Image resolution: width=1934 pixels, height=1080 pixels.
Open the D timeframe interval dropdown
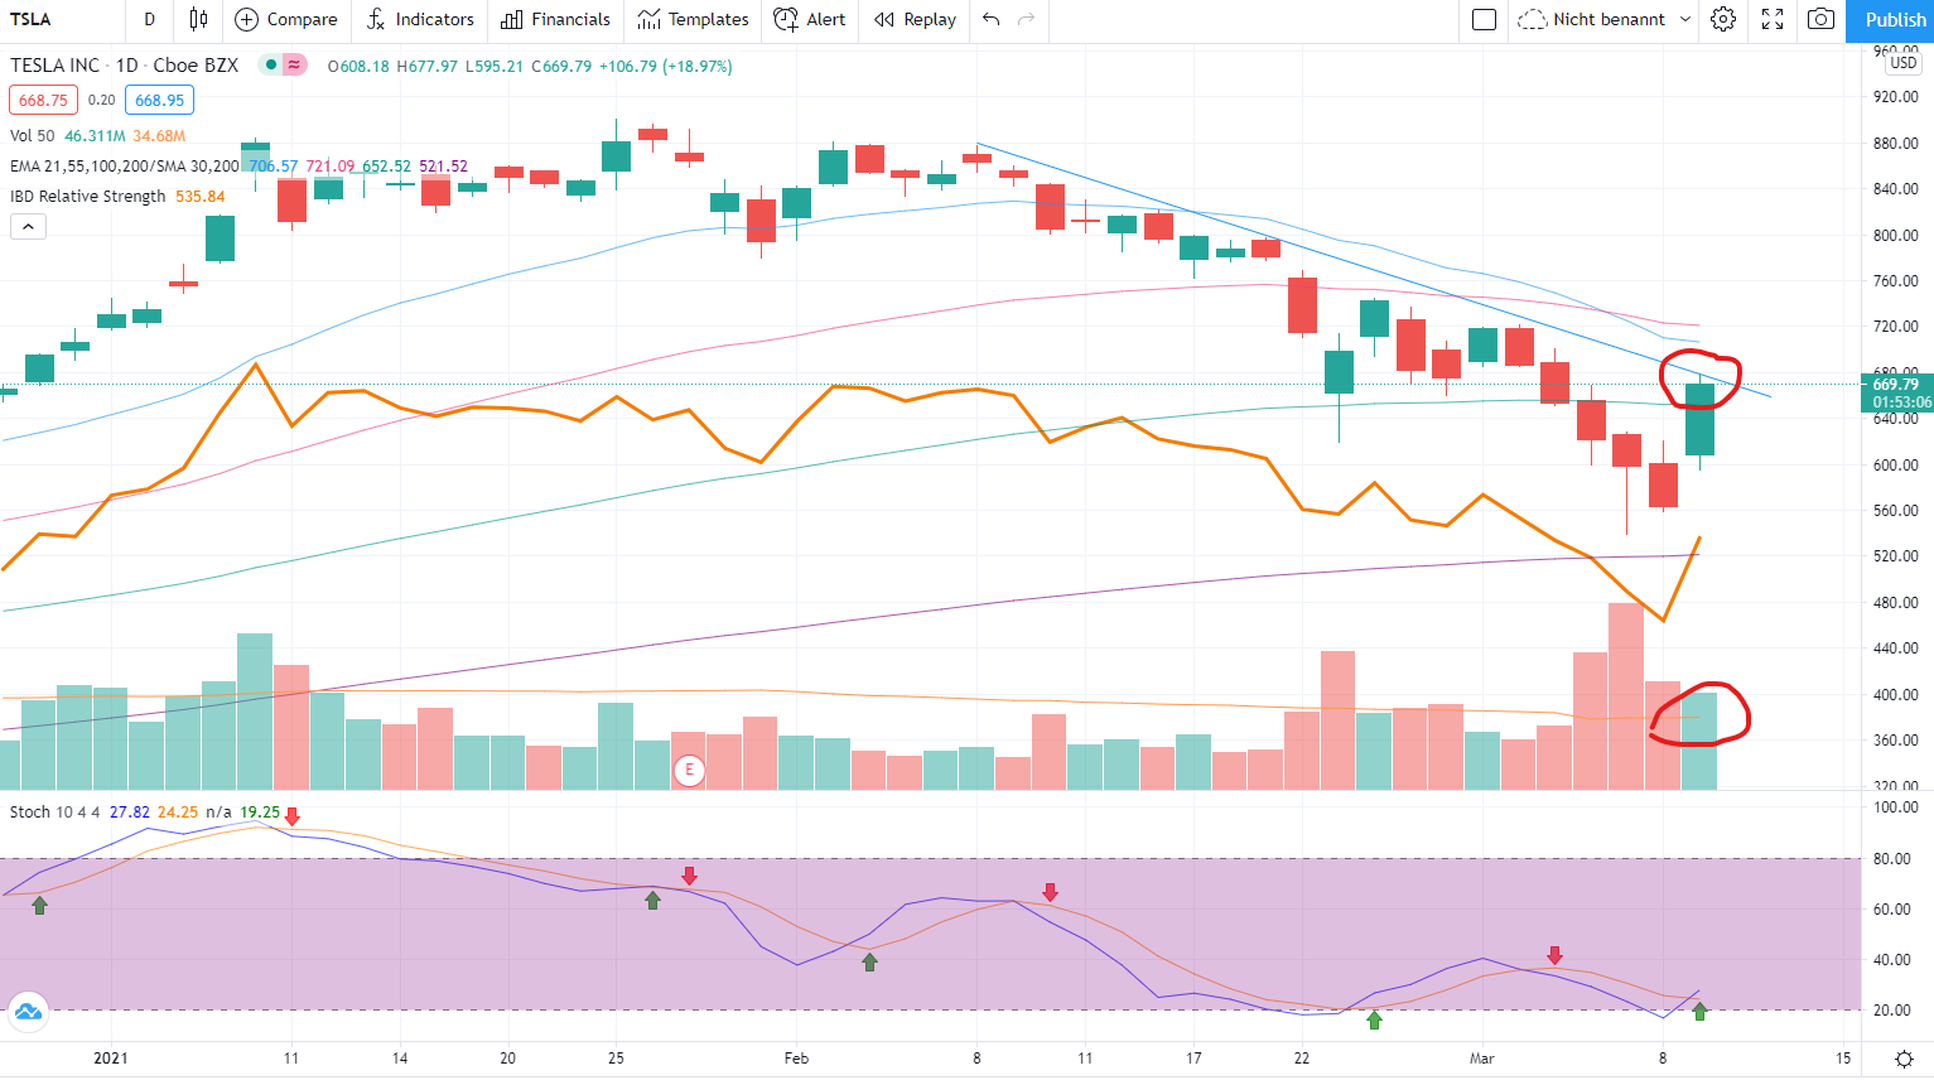click(x=149, y=19)
